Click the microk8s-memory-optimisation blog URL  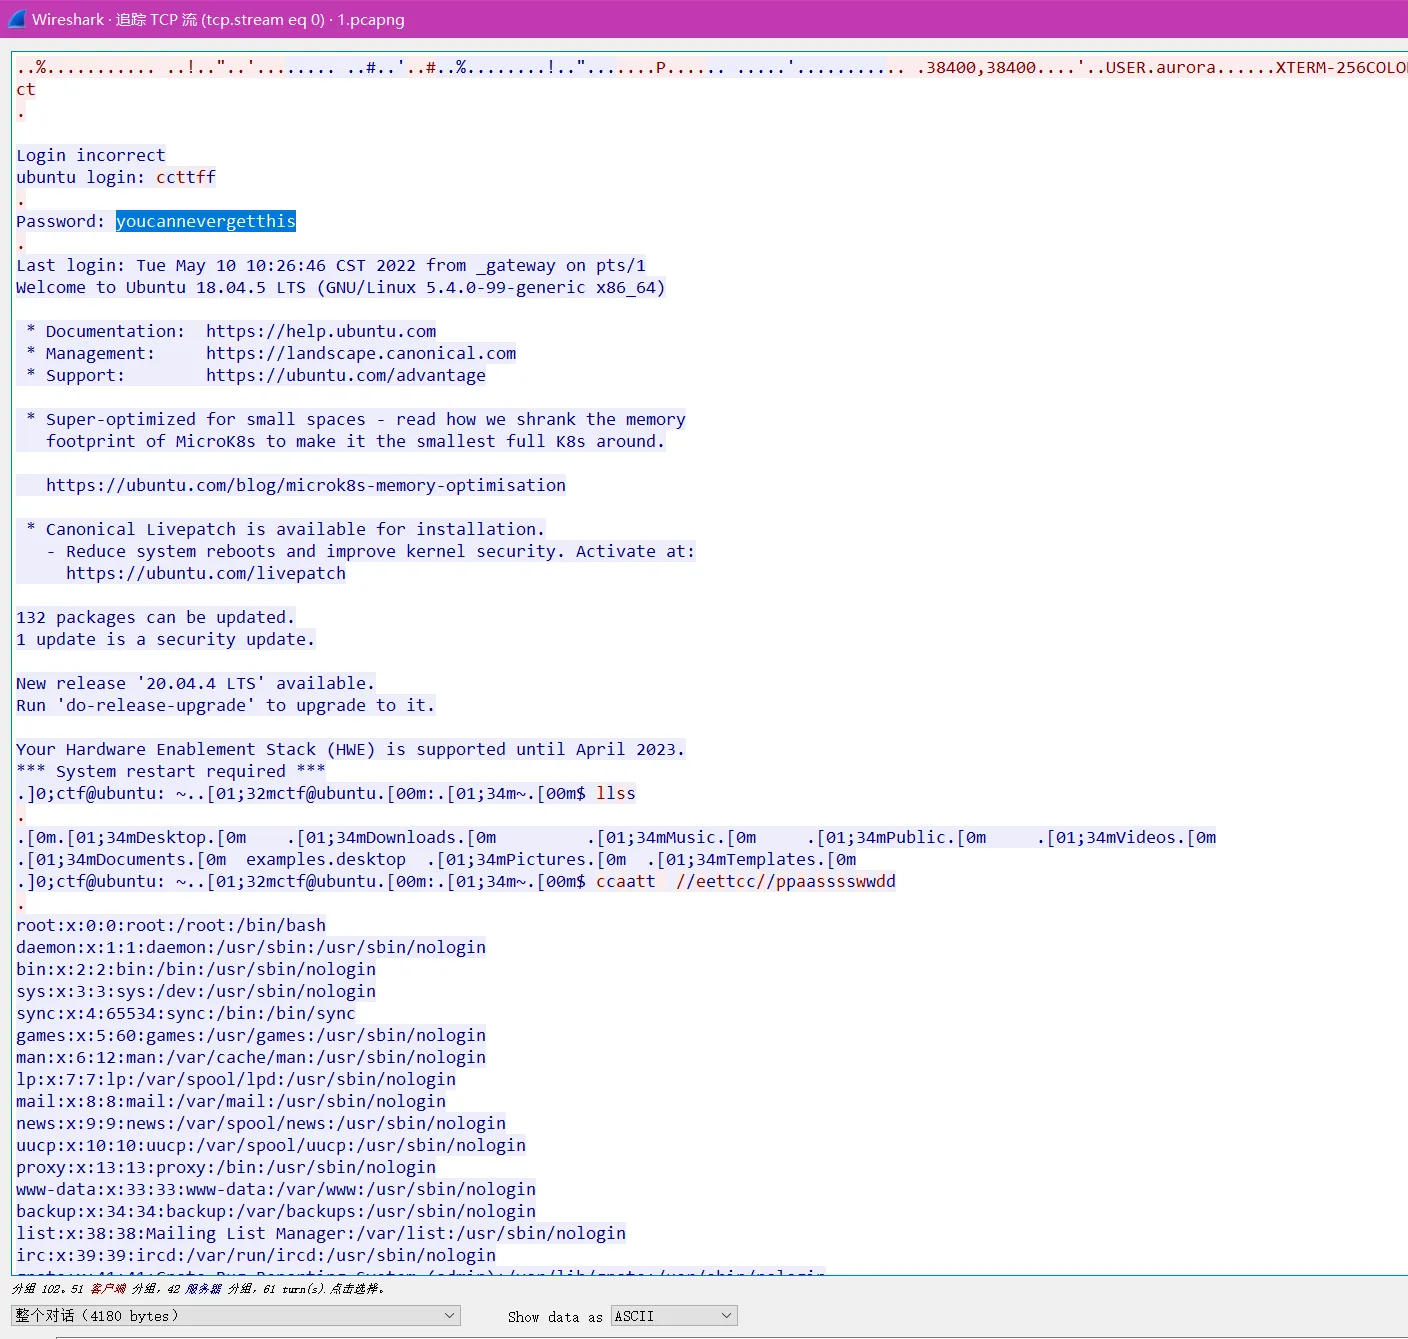pyautogui.click(x=306, y=485)
